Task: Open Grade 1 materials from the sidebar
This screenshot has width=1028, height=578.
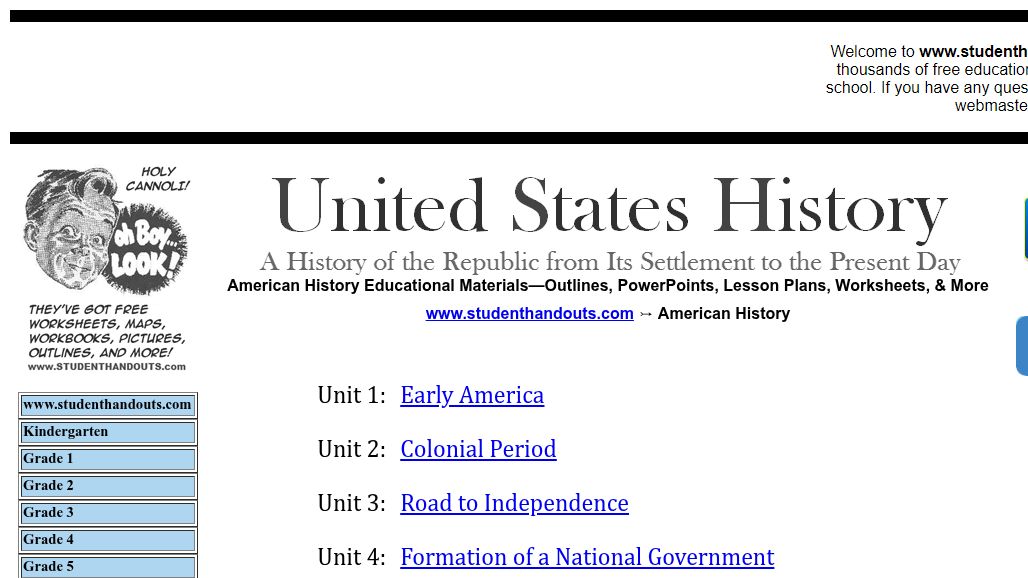Action: pos(107,458)
